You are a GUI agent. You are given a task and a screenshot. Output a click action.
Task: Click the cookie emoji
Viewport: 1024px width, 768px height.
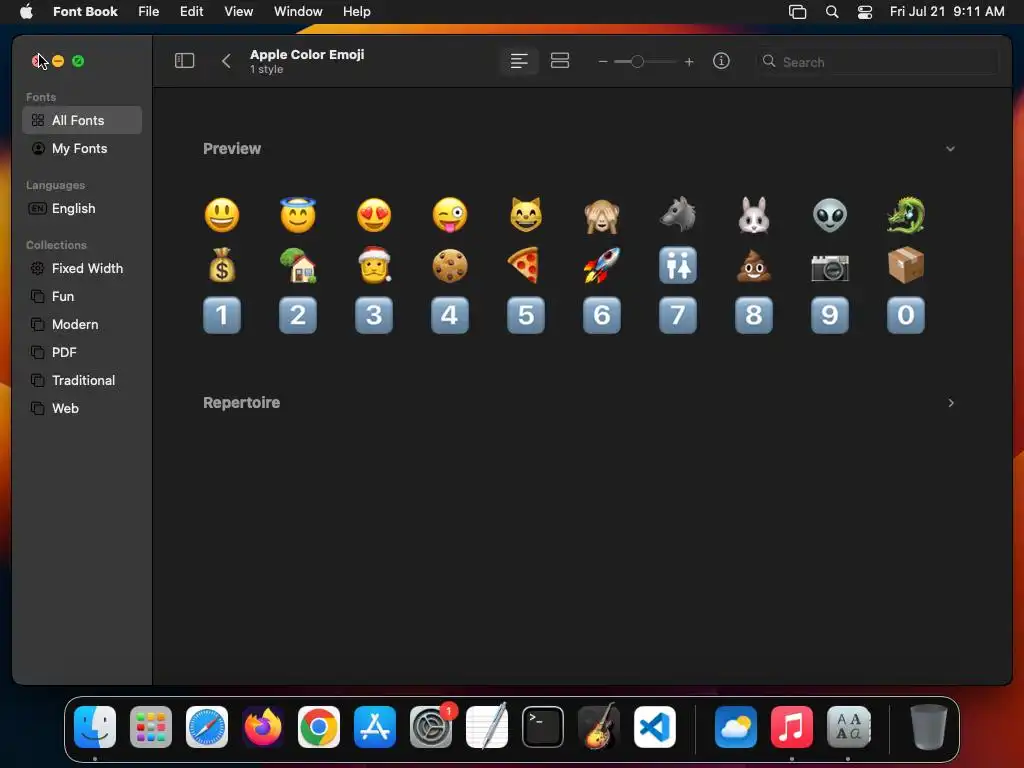pyautogui.click(x=450, y=265)
